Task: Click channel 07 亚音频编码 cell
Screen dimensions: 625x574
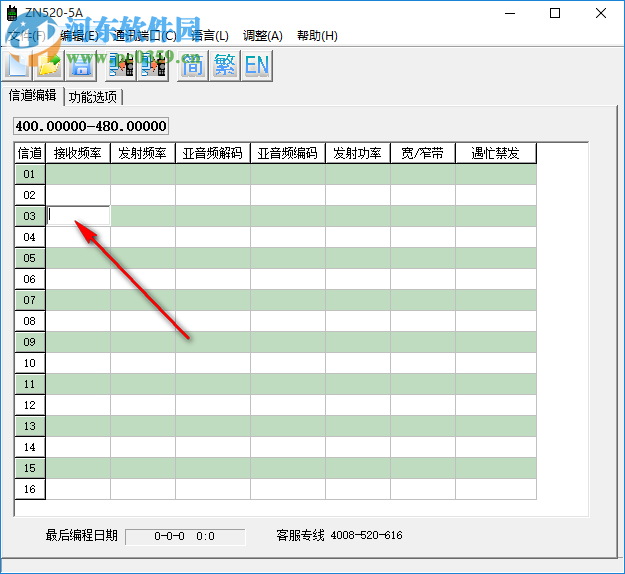Action: [288, 300]
